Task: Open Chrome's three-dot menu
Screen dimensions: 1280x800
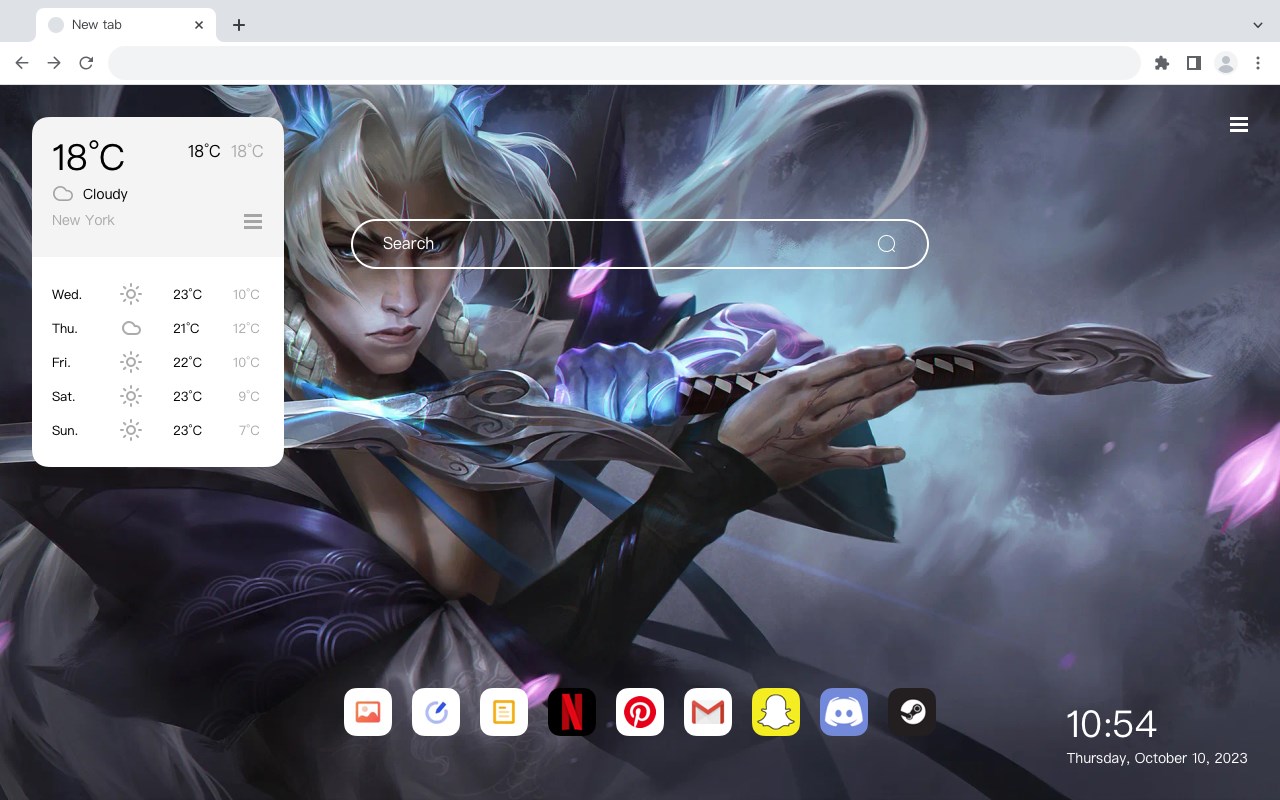Action: click(x=1258, y=63)
